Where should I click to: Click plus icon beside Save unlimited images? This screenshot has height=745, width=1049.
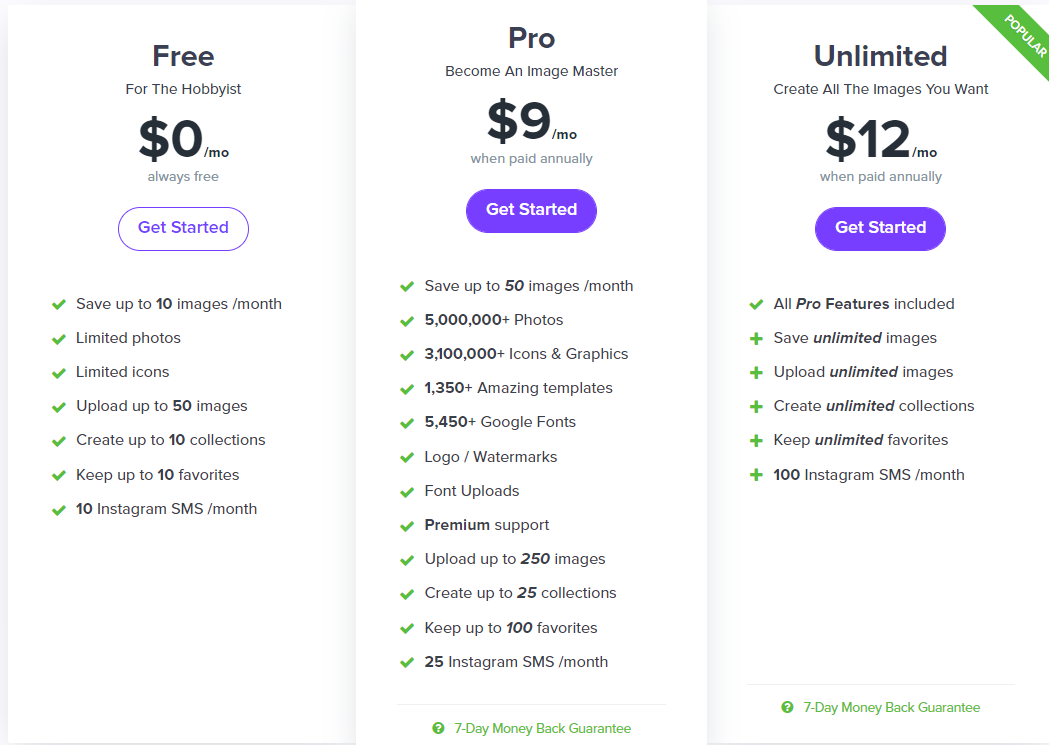click(756, 339)
